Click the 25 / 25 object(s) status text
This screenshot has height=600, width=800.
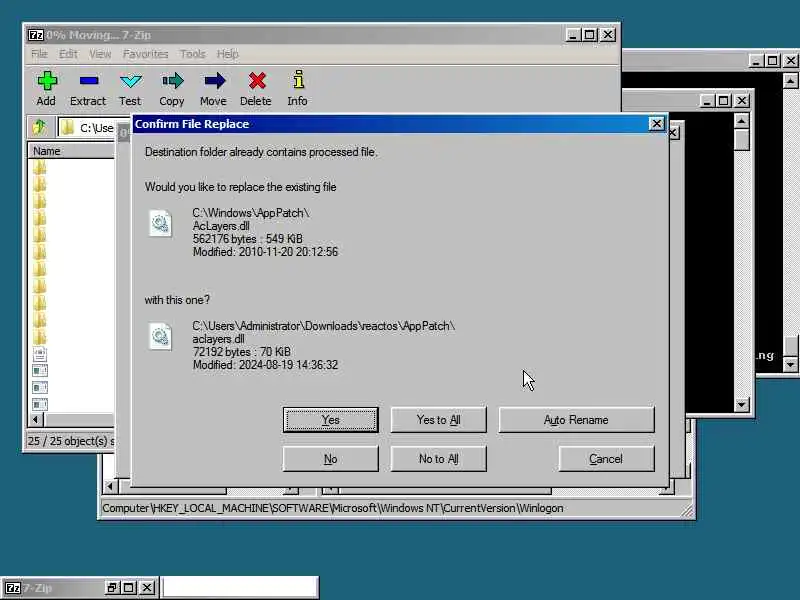(71, 441)
